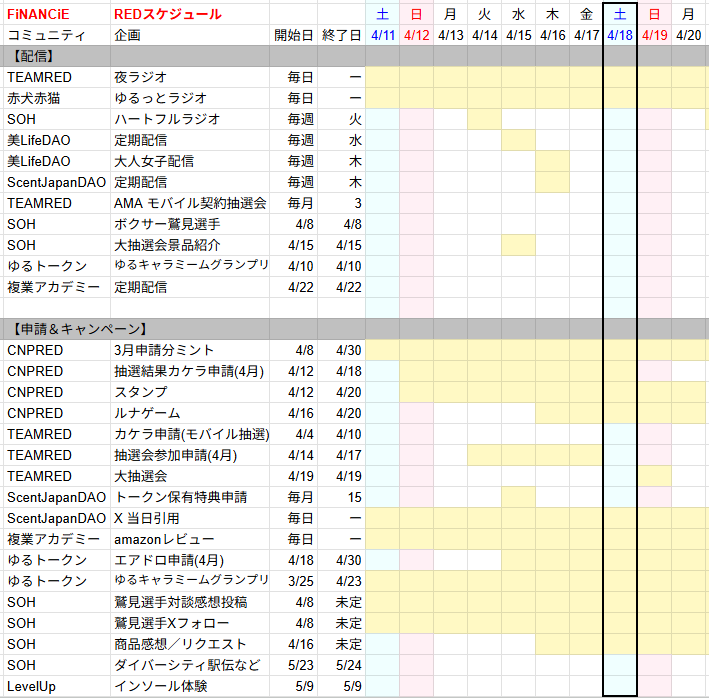Select the 【配信】 section header
This screenshot has width=709, height=699.
[x=57, y=56]
